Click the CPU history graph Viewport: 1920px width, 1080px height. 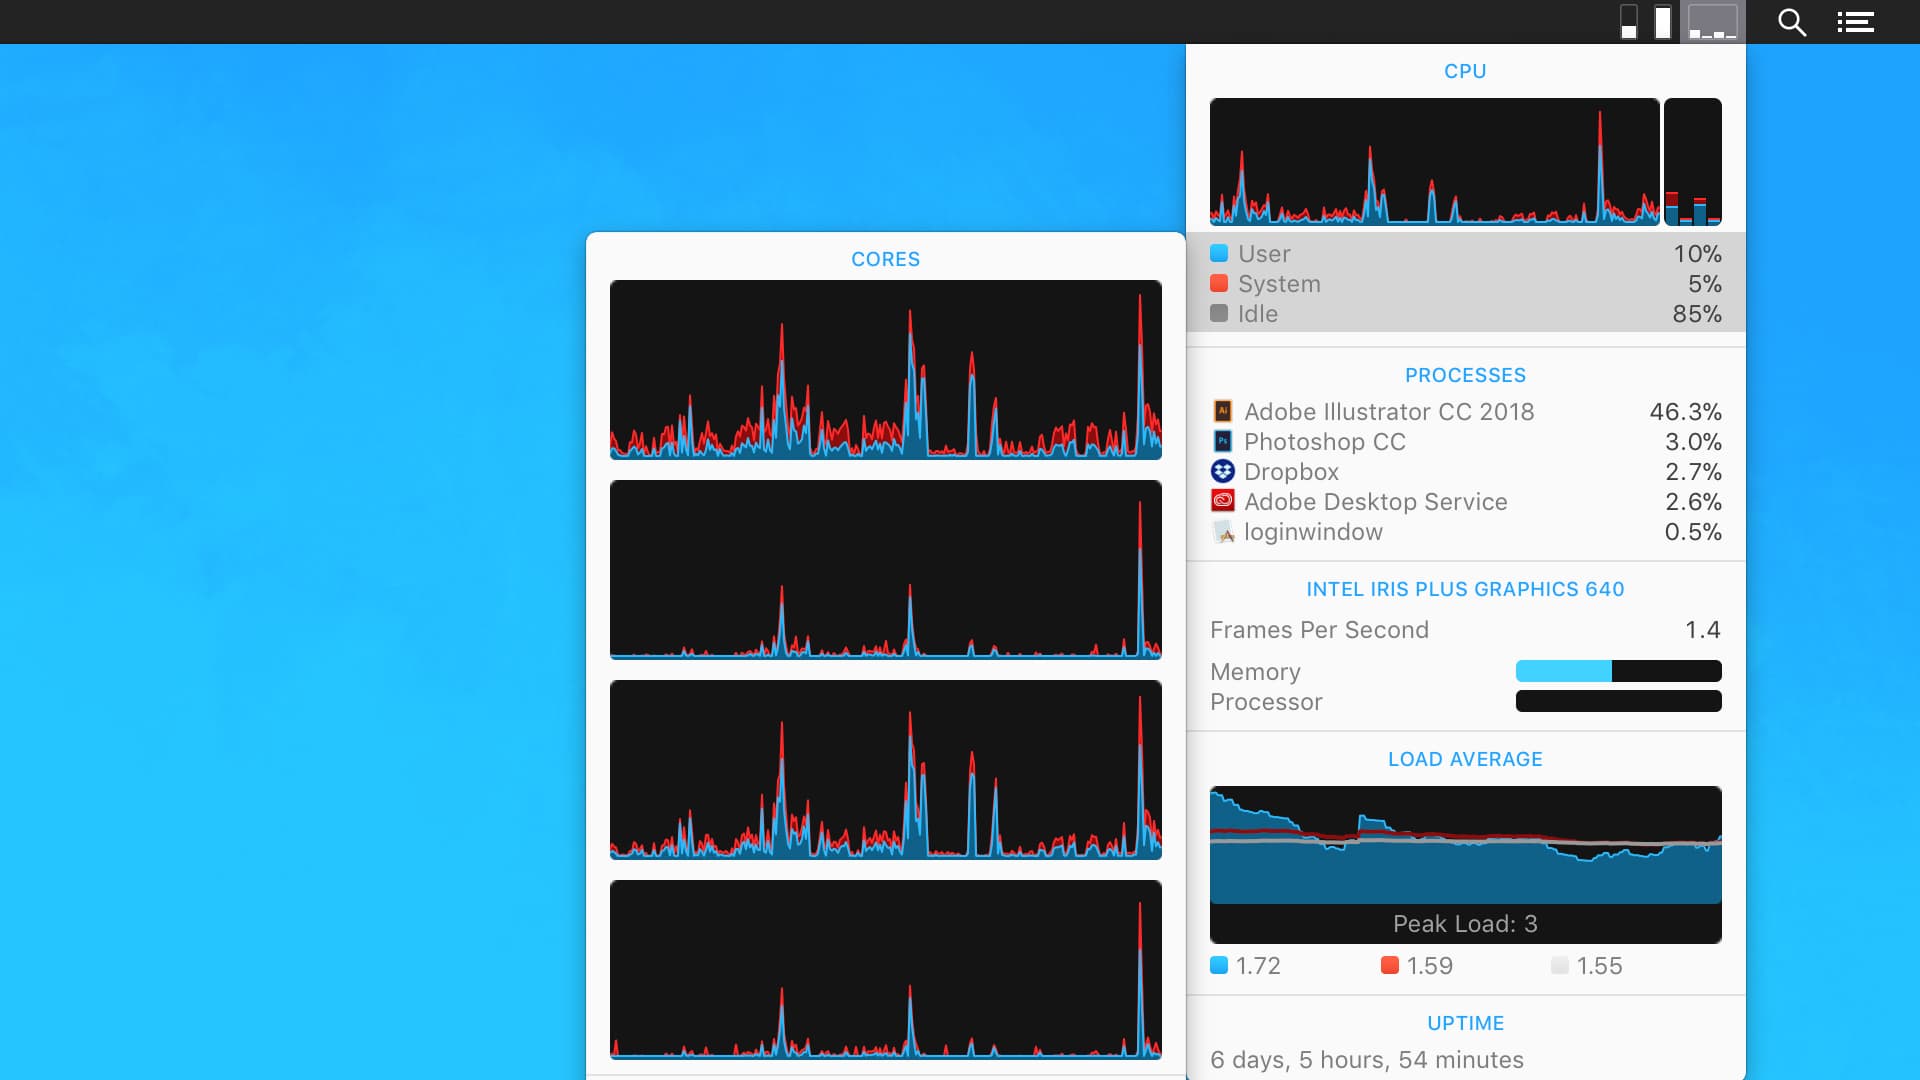[1434, 161]
